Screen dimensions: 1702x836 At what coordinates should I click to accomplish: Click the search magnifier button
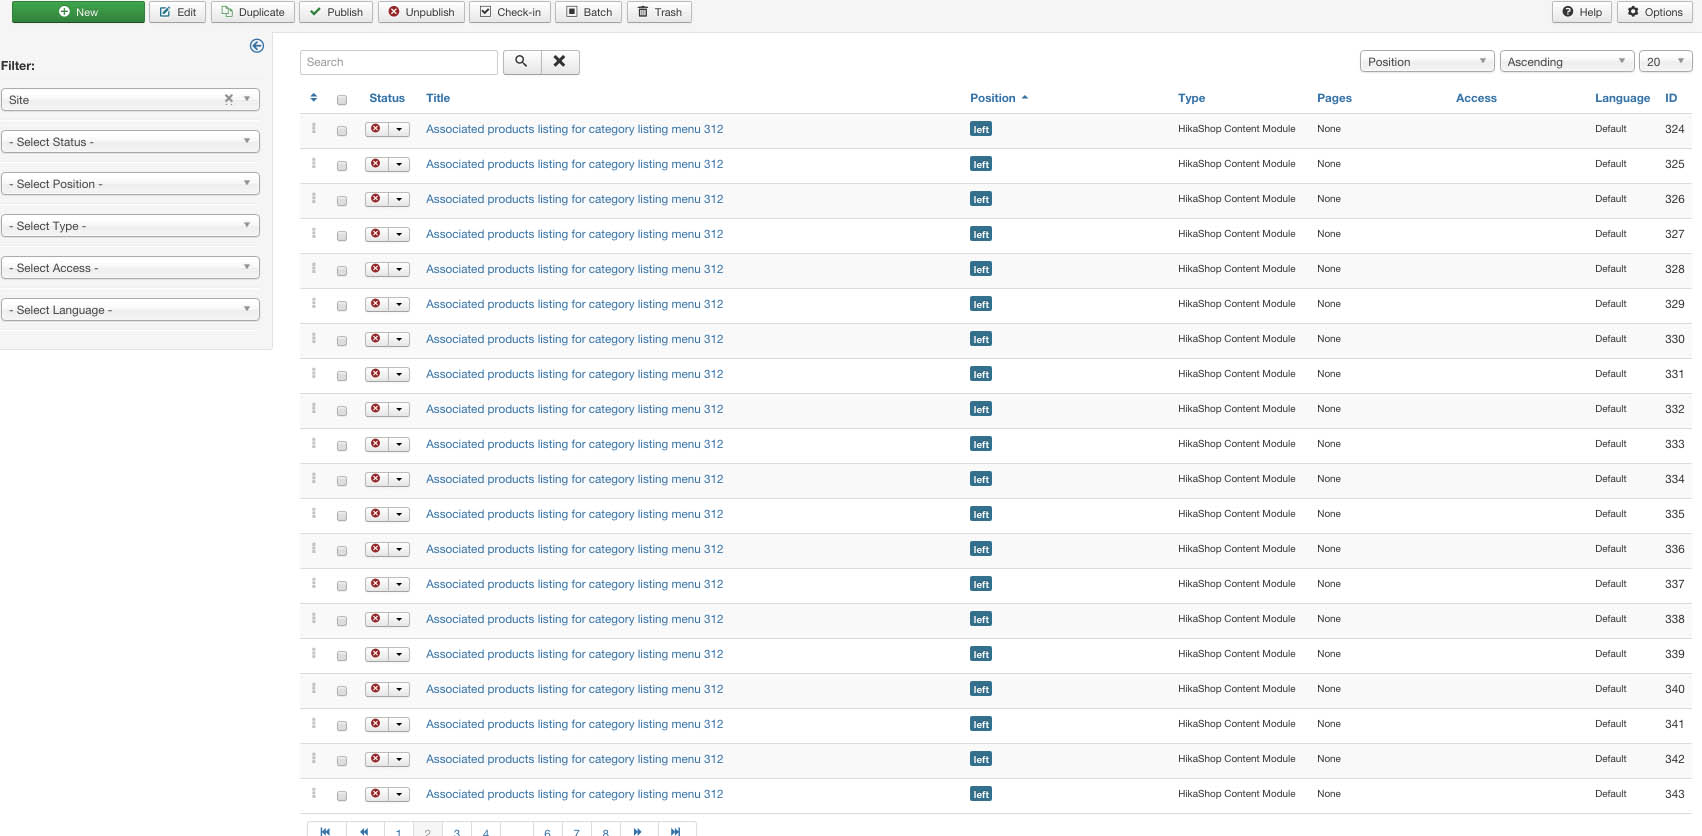coord(521,62)
